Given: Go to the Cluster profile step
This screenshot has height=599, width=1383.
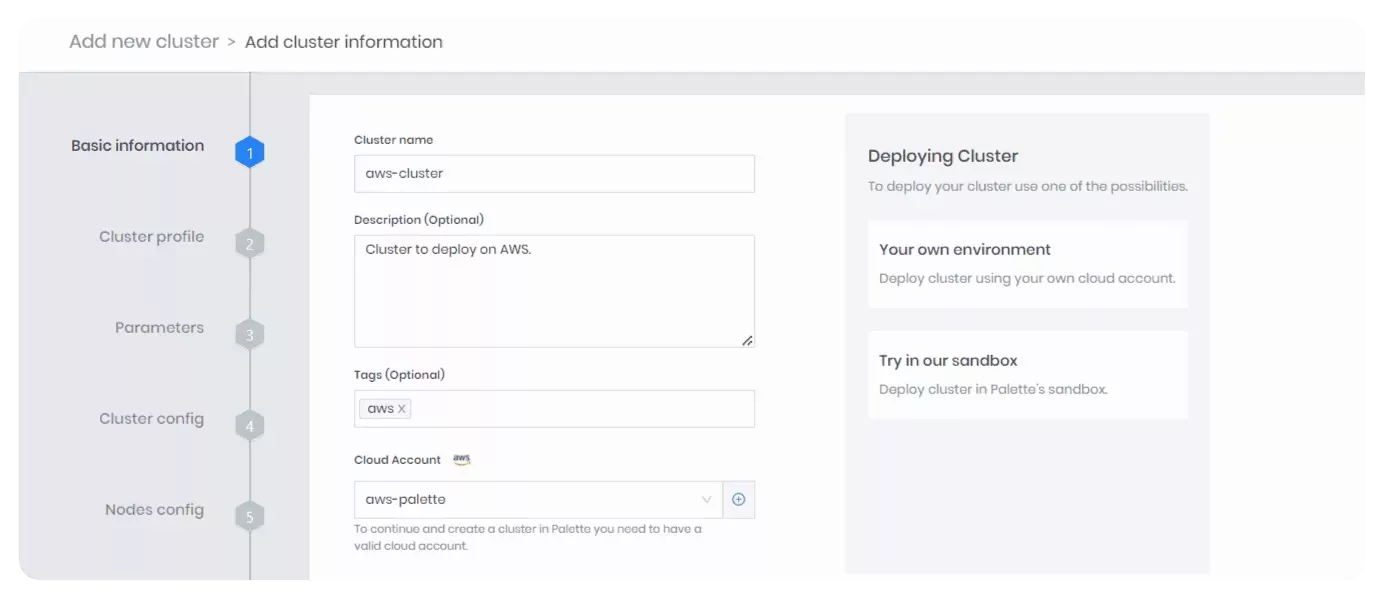Looking at the screenshot, I should [151, 237].
